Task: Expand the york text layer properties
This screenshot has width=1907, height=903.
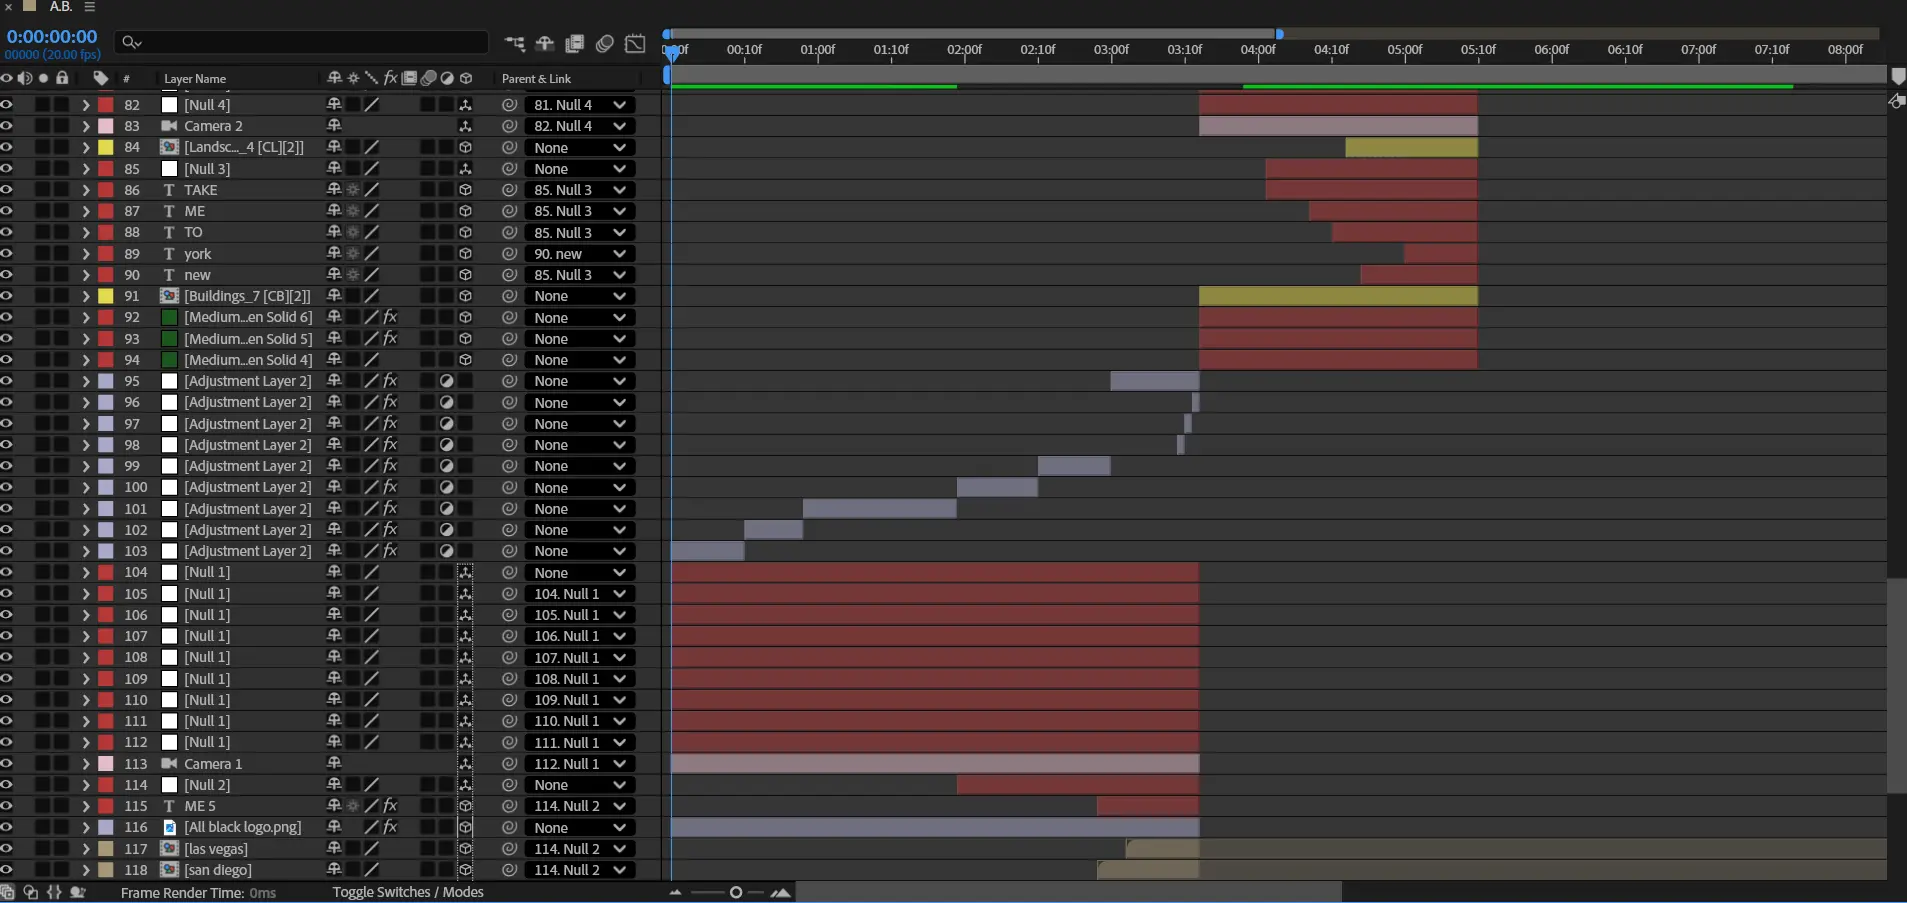Action: click(x=86, y=254)
